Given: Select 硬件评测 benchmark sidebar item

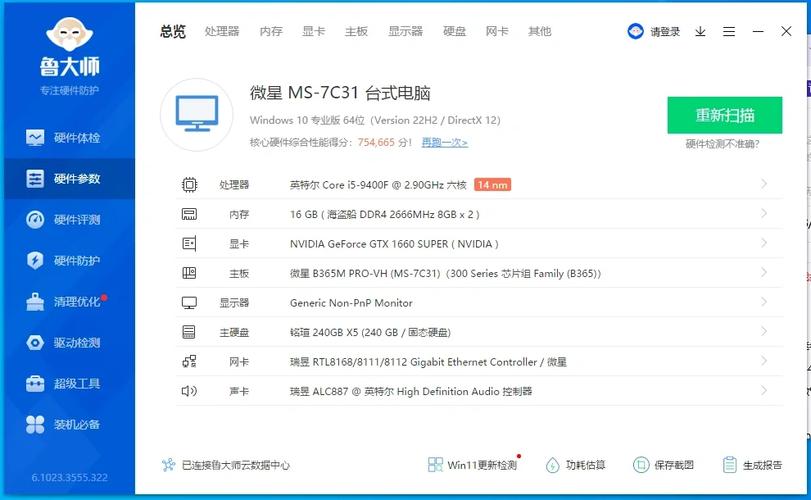Looking at the screenshot, I should (x=67, y=220).
